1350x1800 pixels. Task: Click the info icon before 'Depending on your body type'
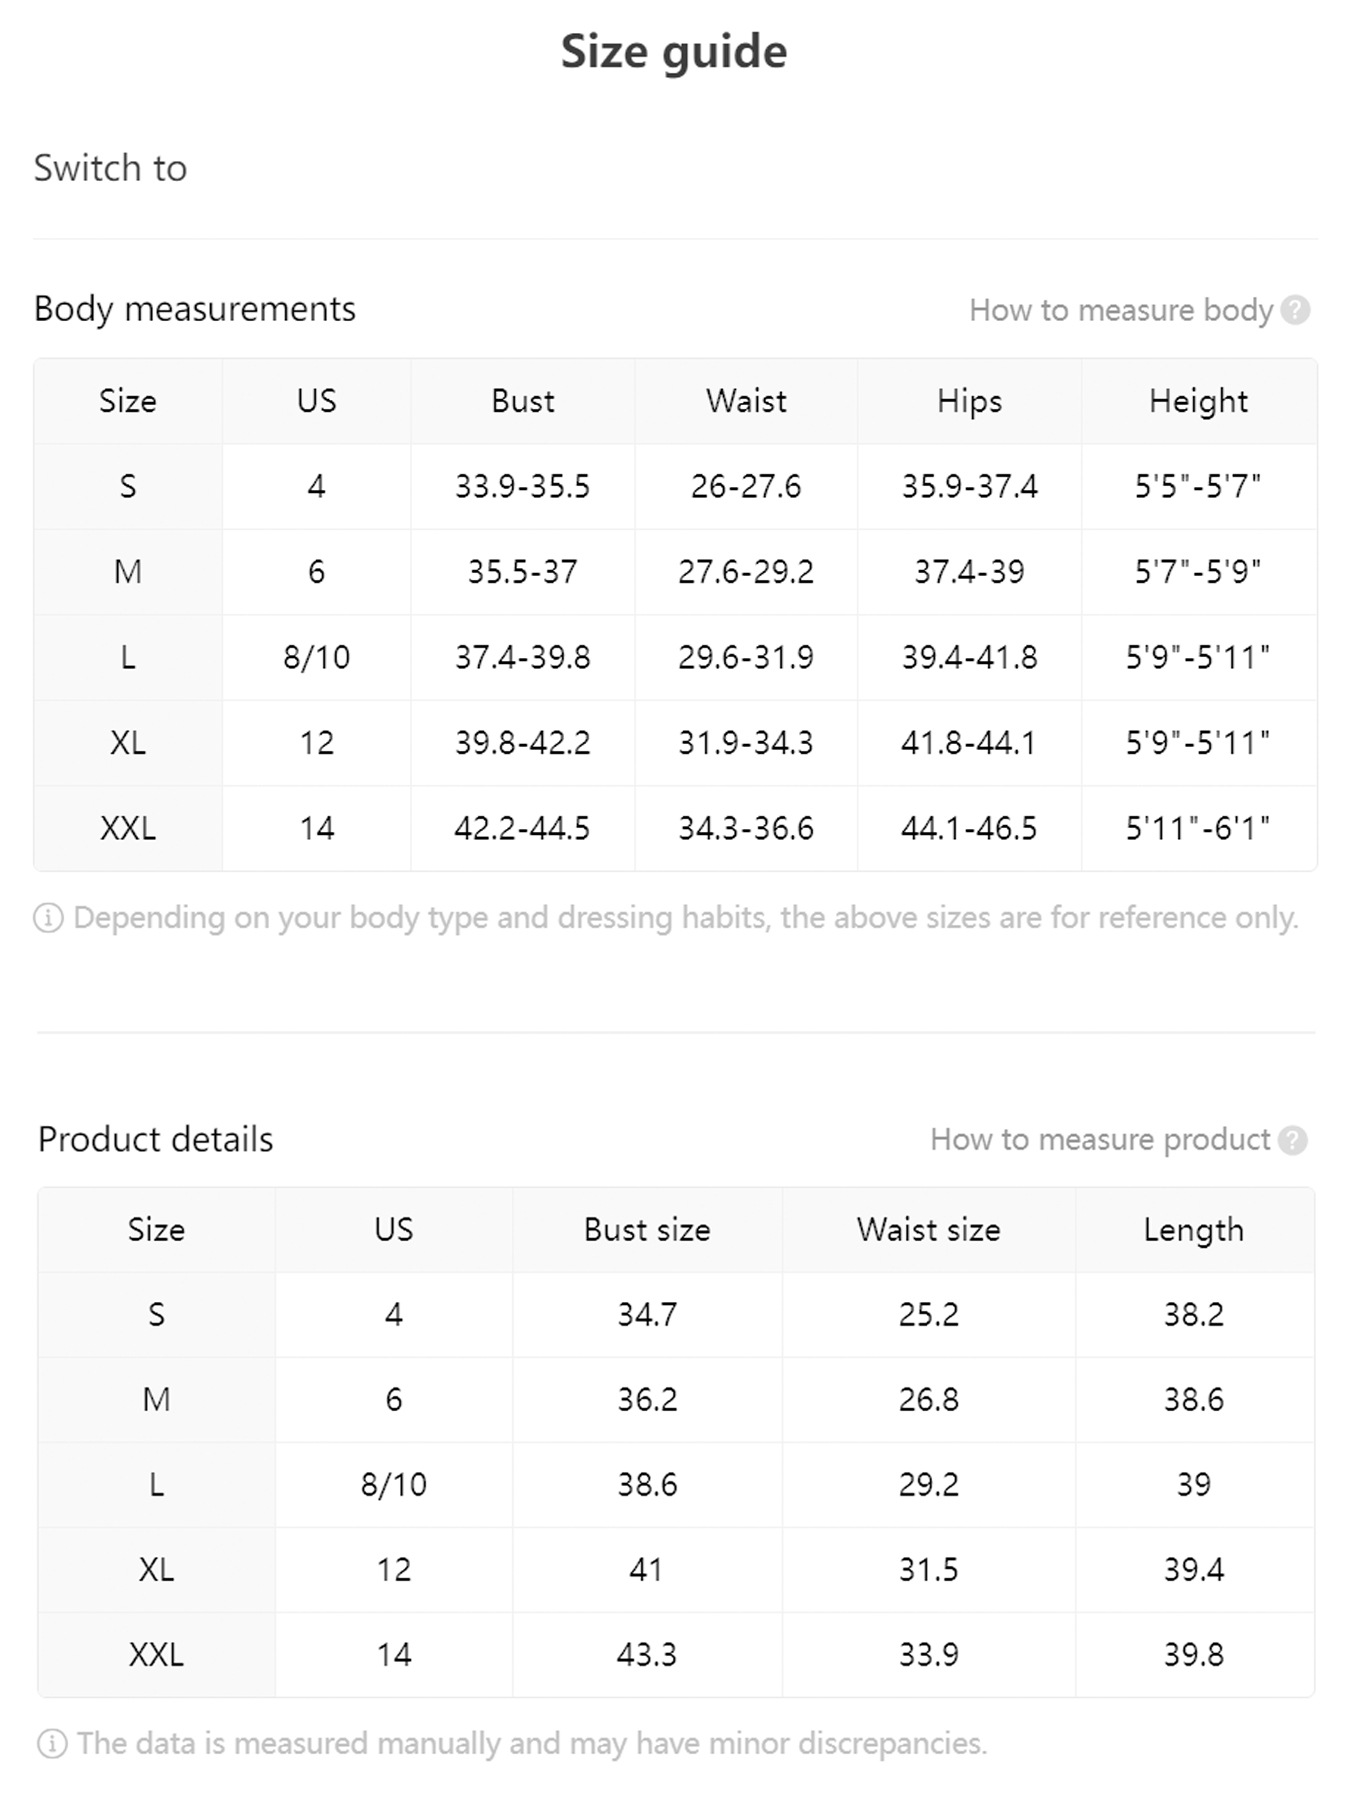coord(48,918)
